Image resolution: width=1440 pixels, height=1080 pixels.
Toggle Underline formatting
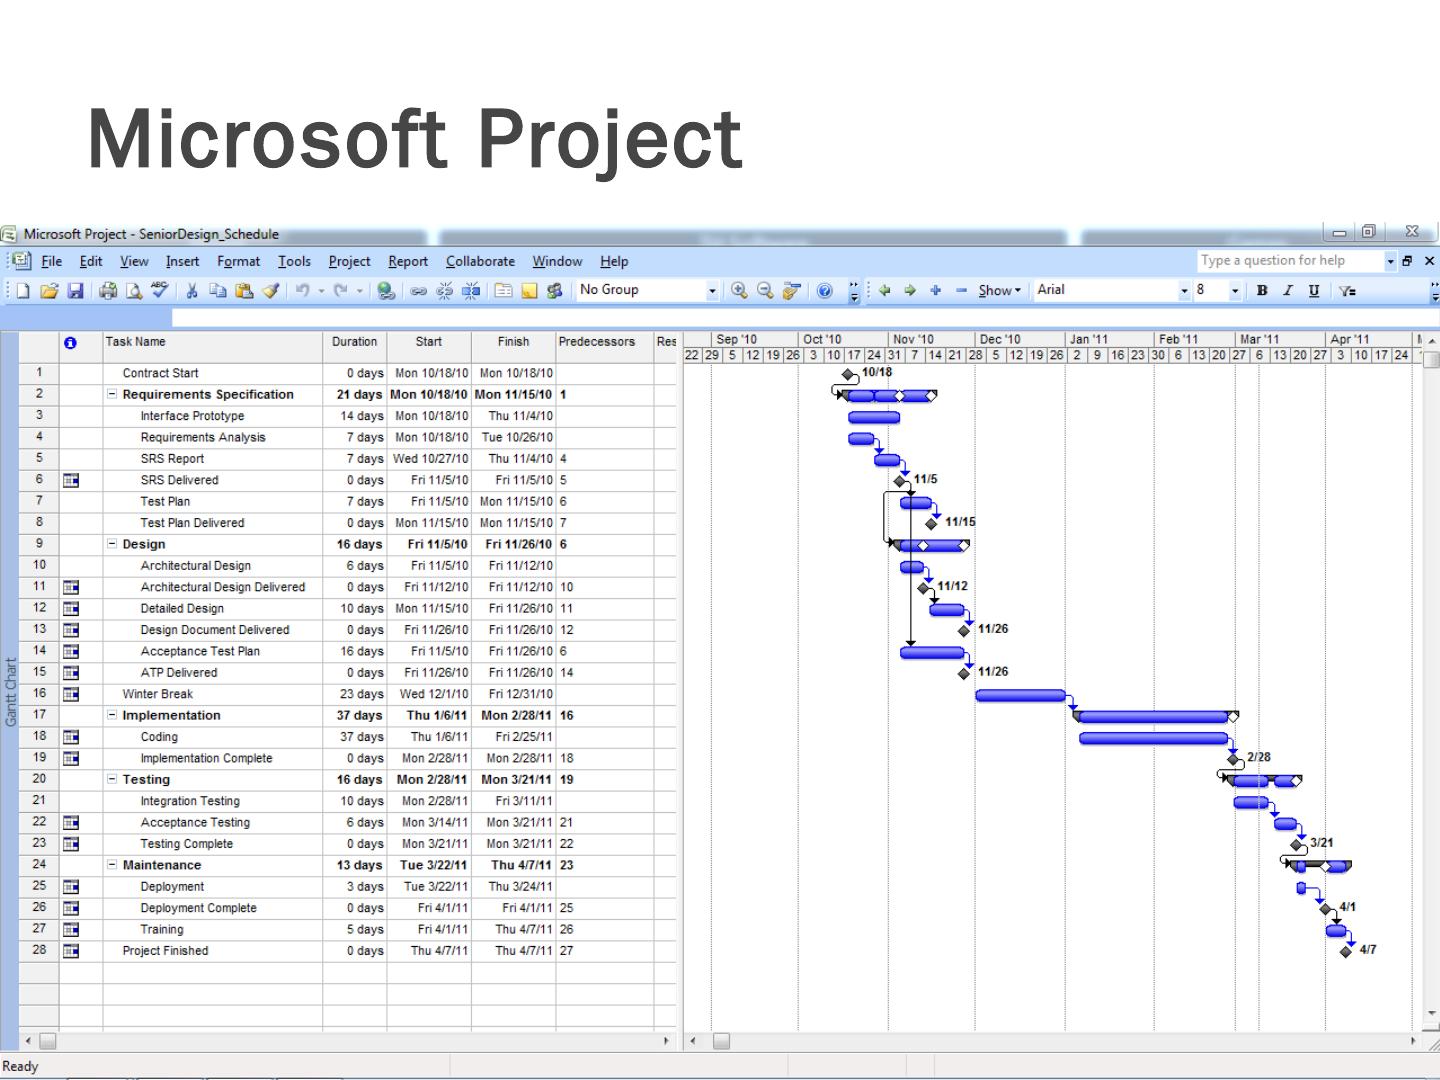(x=1314, y=291)
